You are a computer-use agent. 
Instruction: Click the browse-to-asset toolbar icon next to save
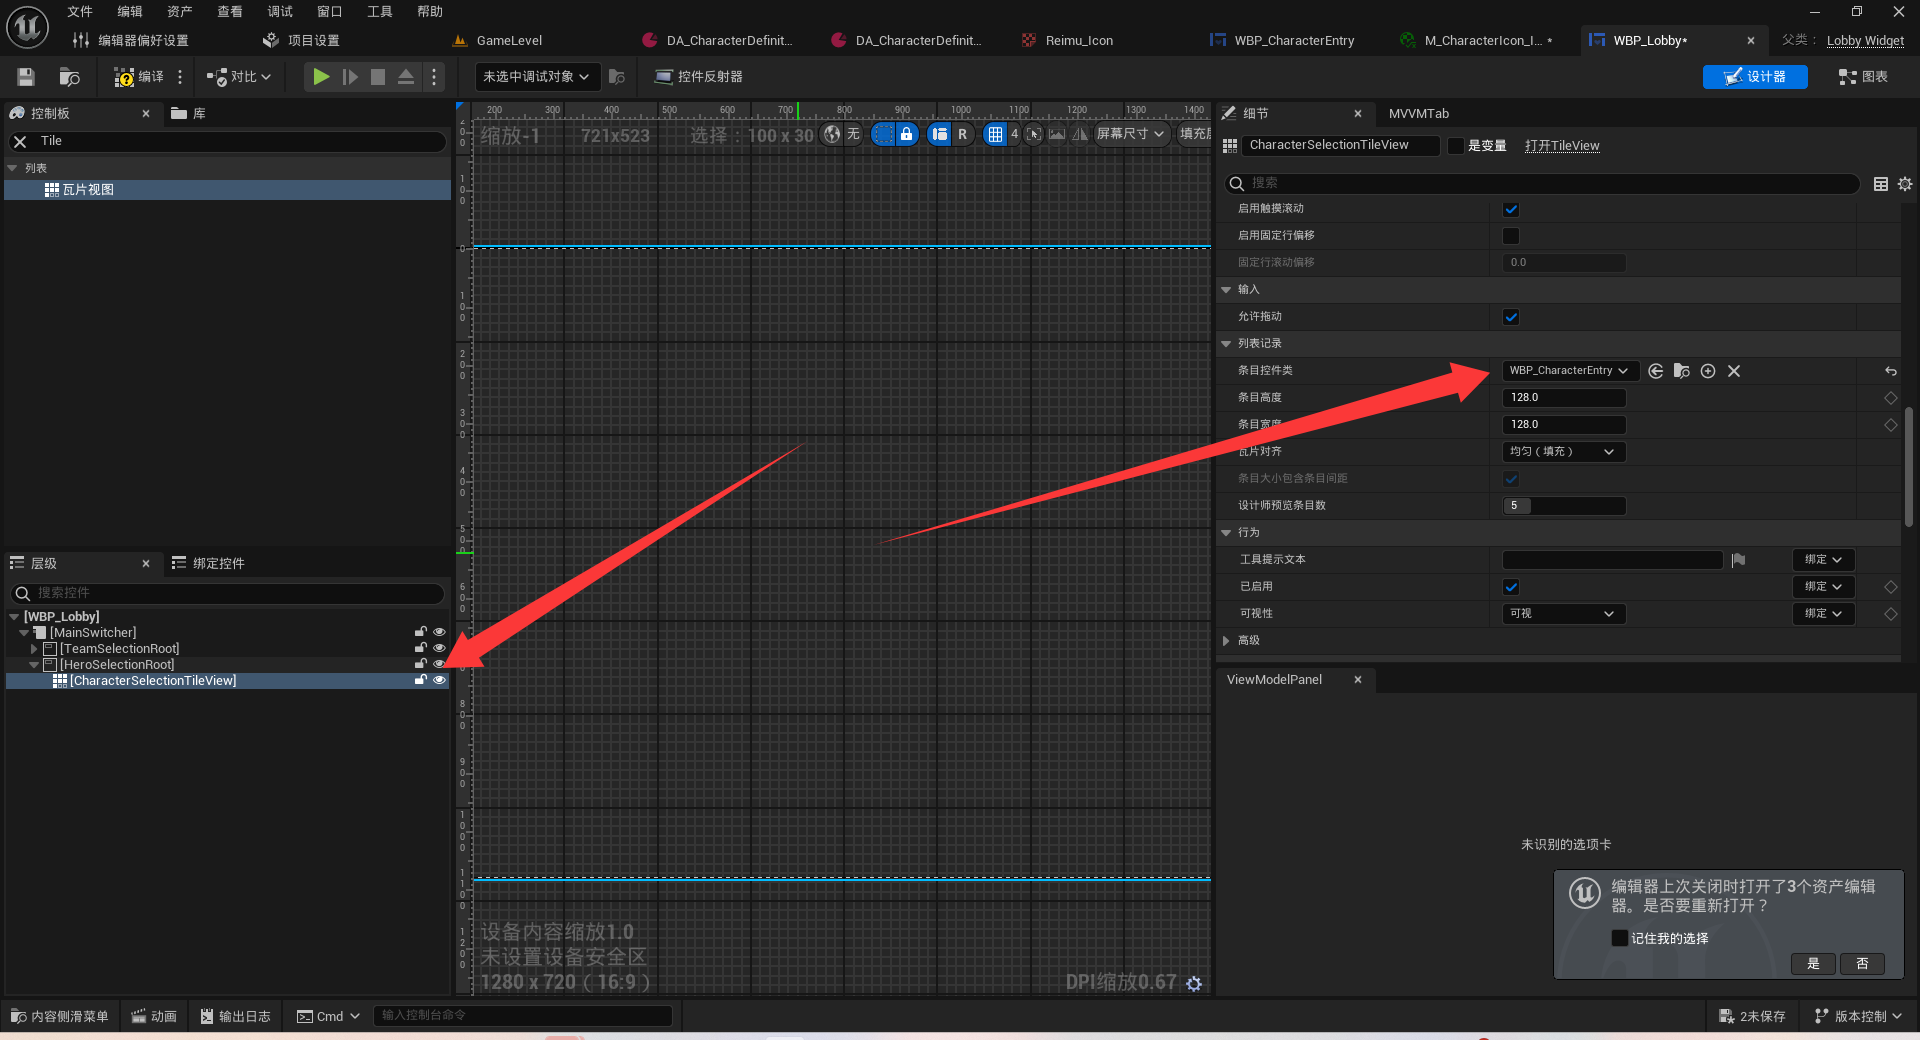[69, 77]
